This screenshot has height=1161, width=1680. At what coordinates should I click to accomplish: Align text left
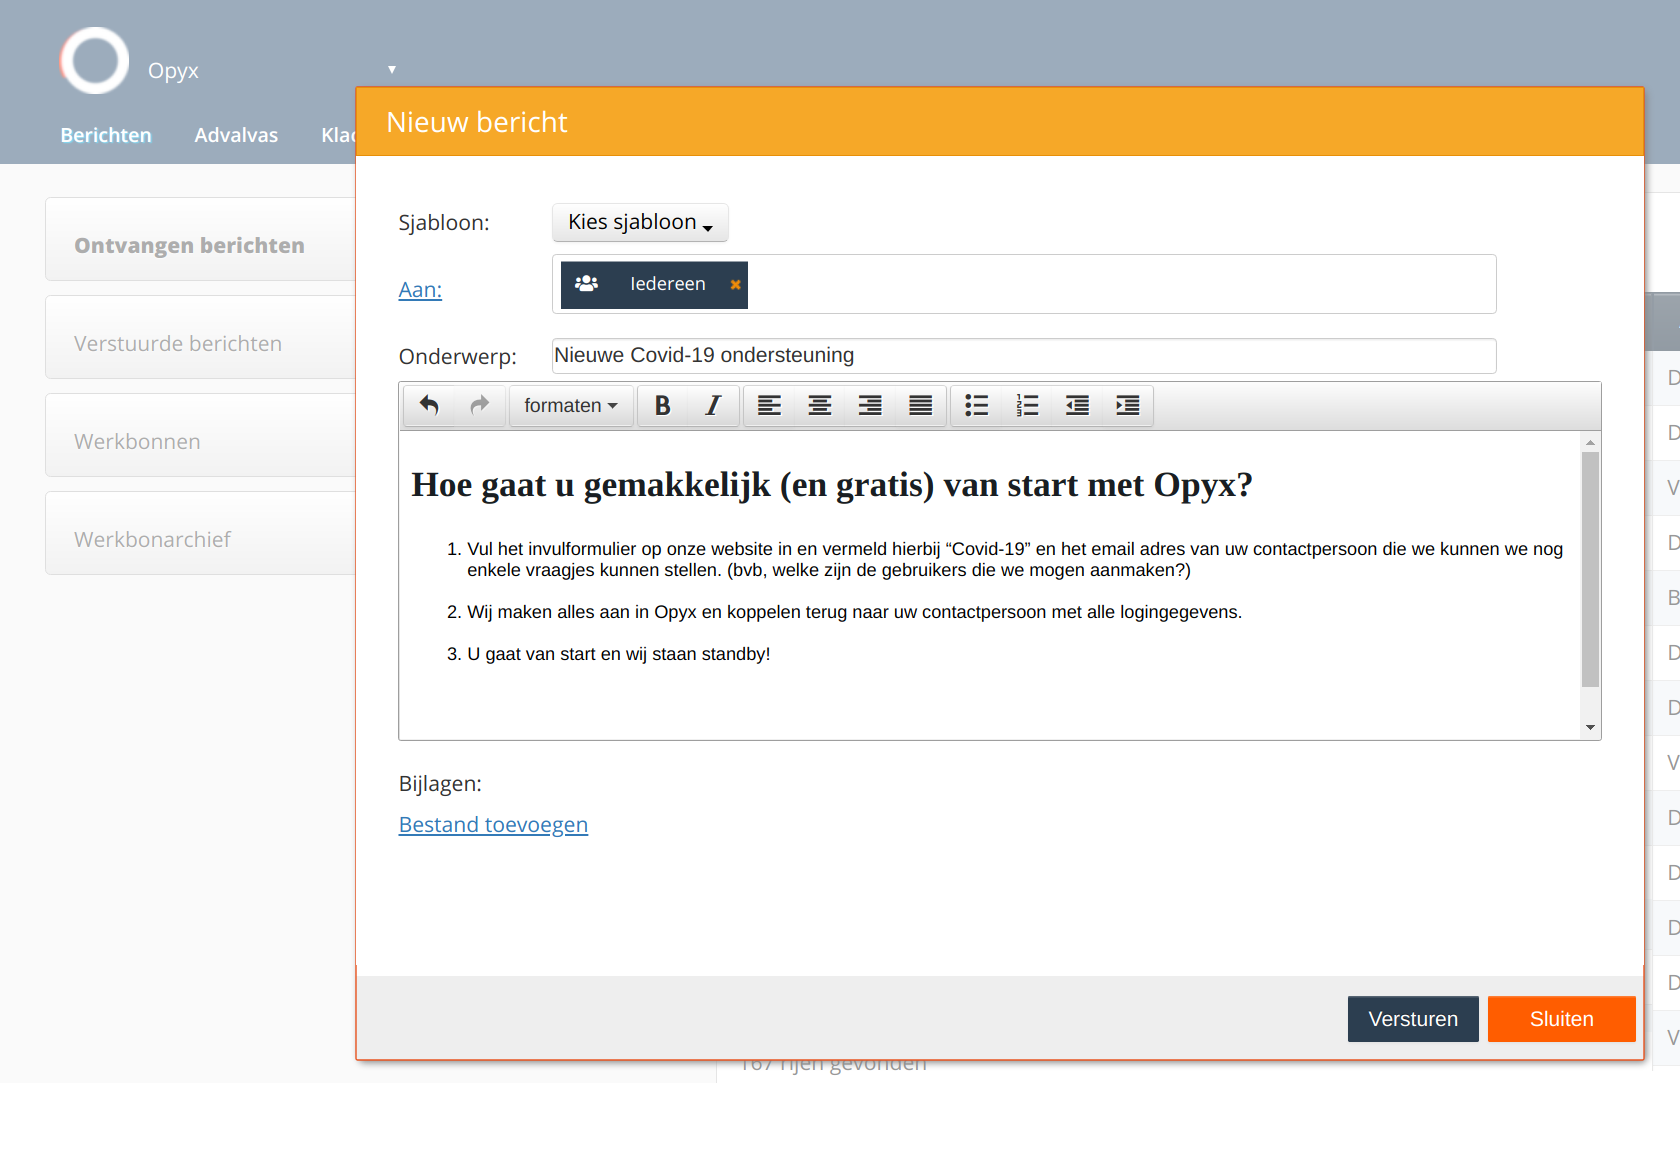(x=769, y=405)
